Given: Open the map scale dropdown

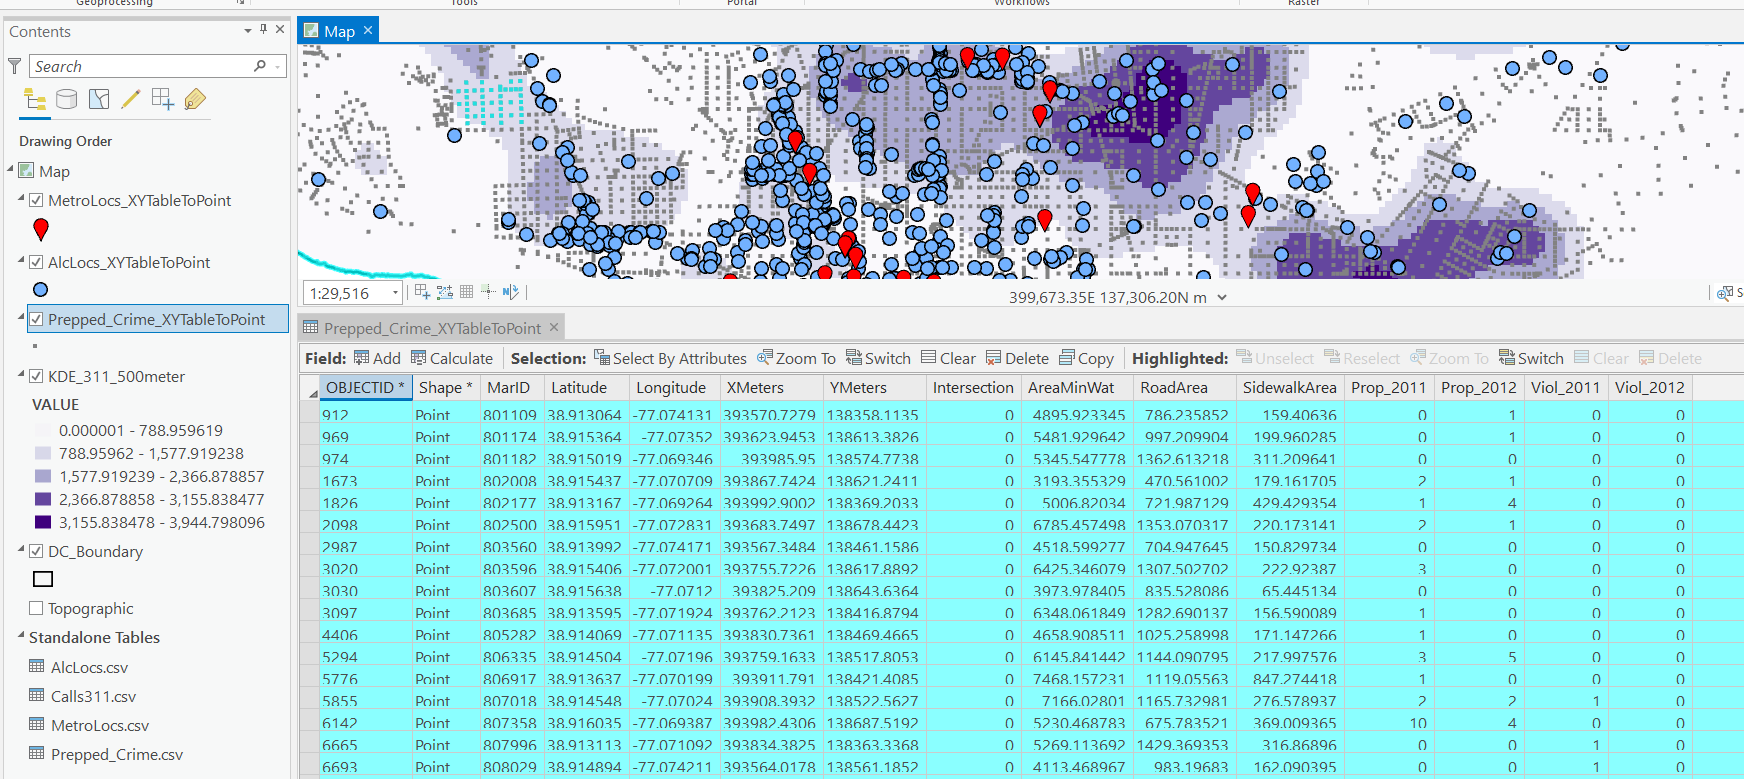Looking at the screenshot, I should 396,293.
